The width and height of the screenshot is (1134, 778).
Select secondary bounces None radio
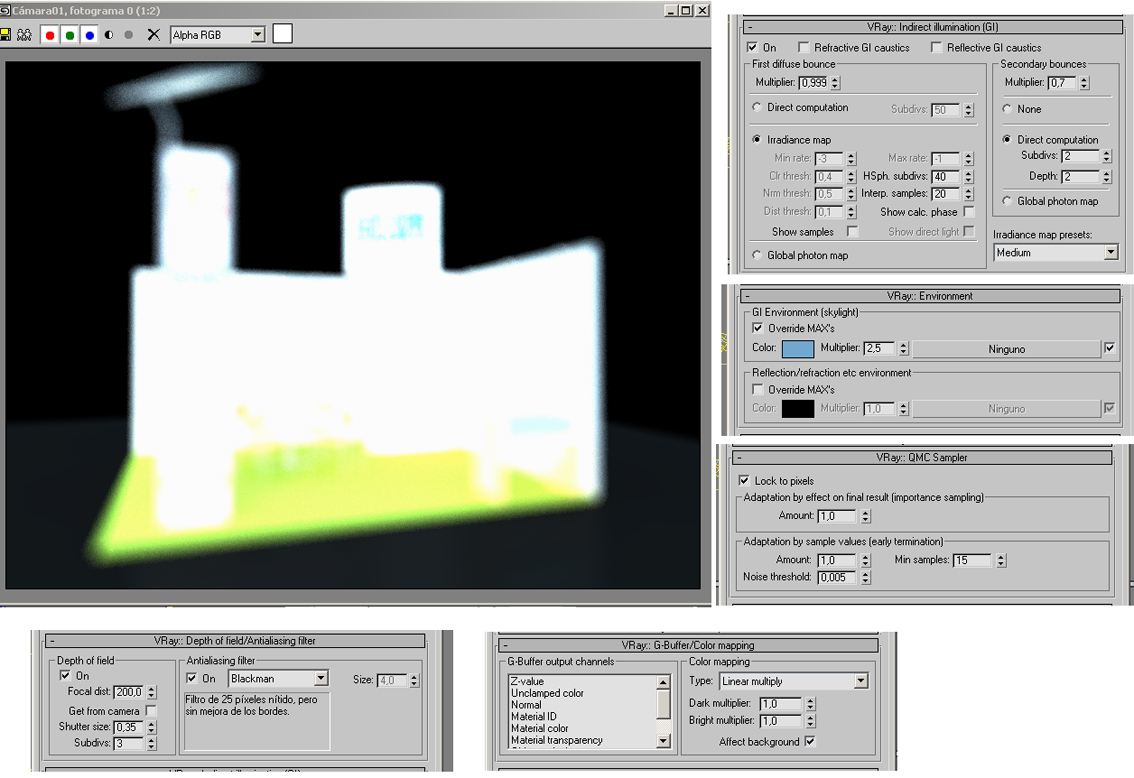(1007, 108)
